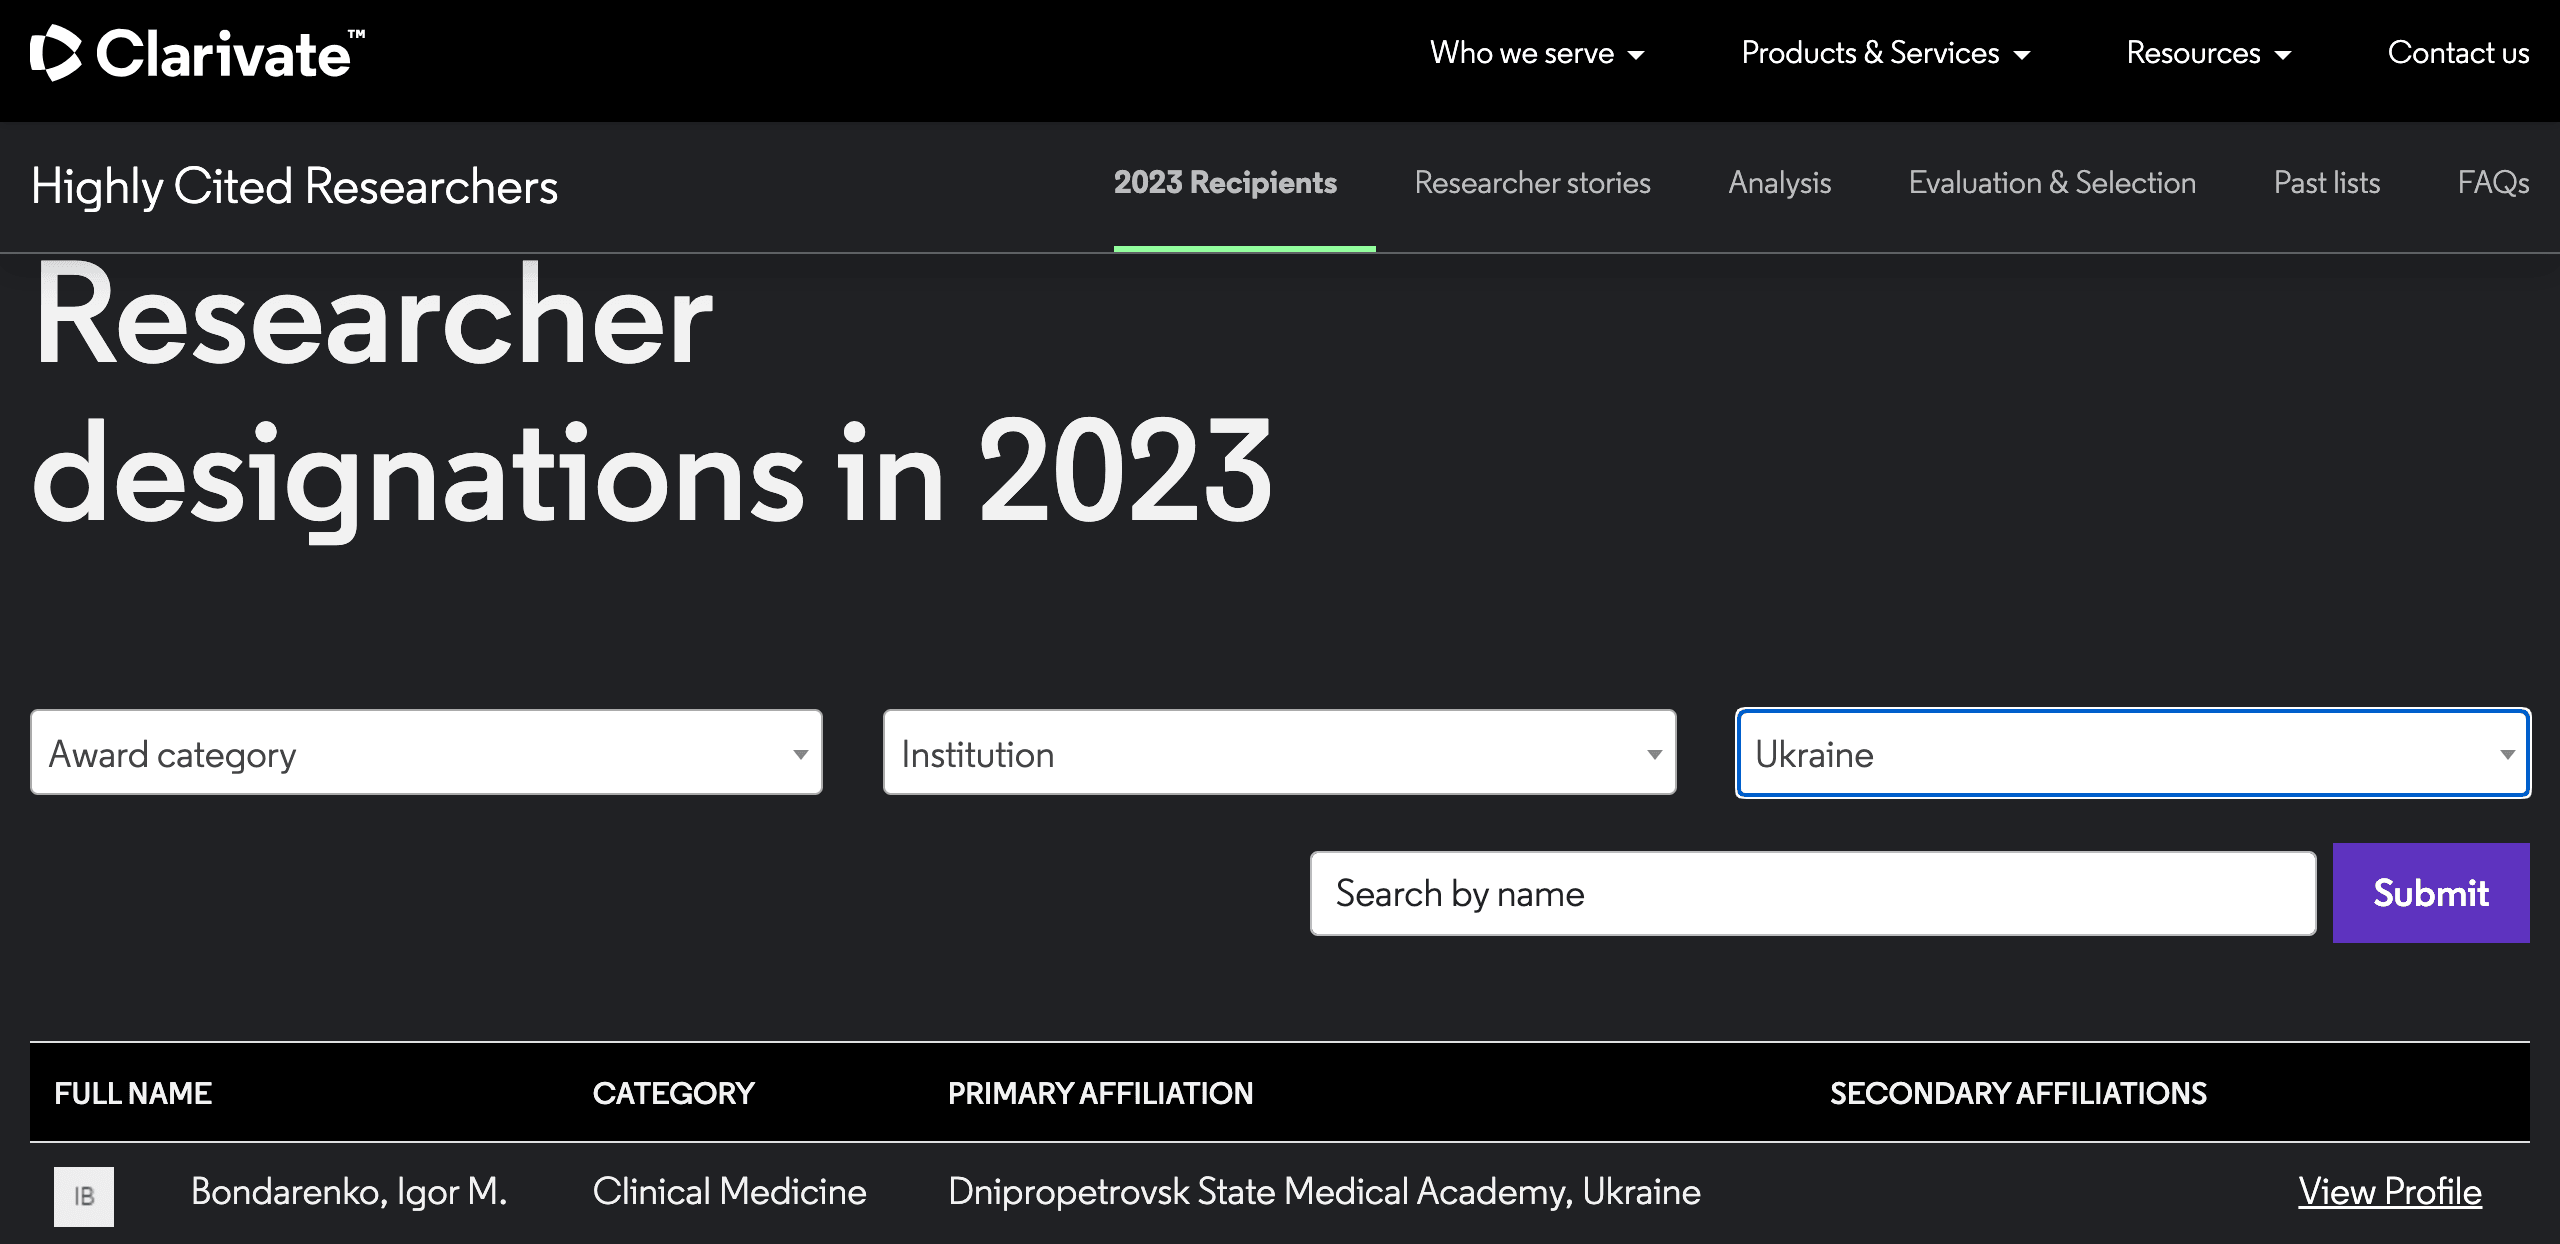Open the Award category dropdown
The image size is (2560, 1244).
pyautogui.click(x=426, y=753)
